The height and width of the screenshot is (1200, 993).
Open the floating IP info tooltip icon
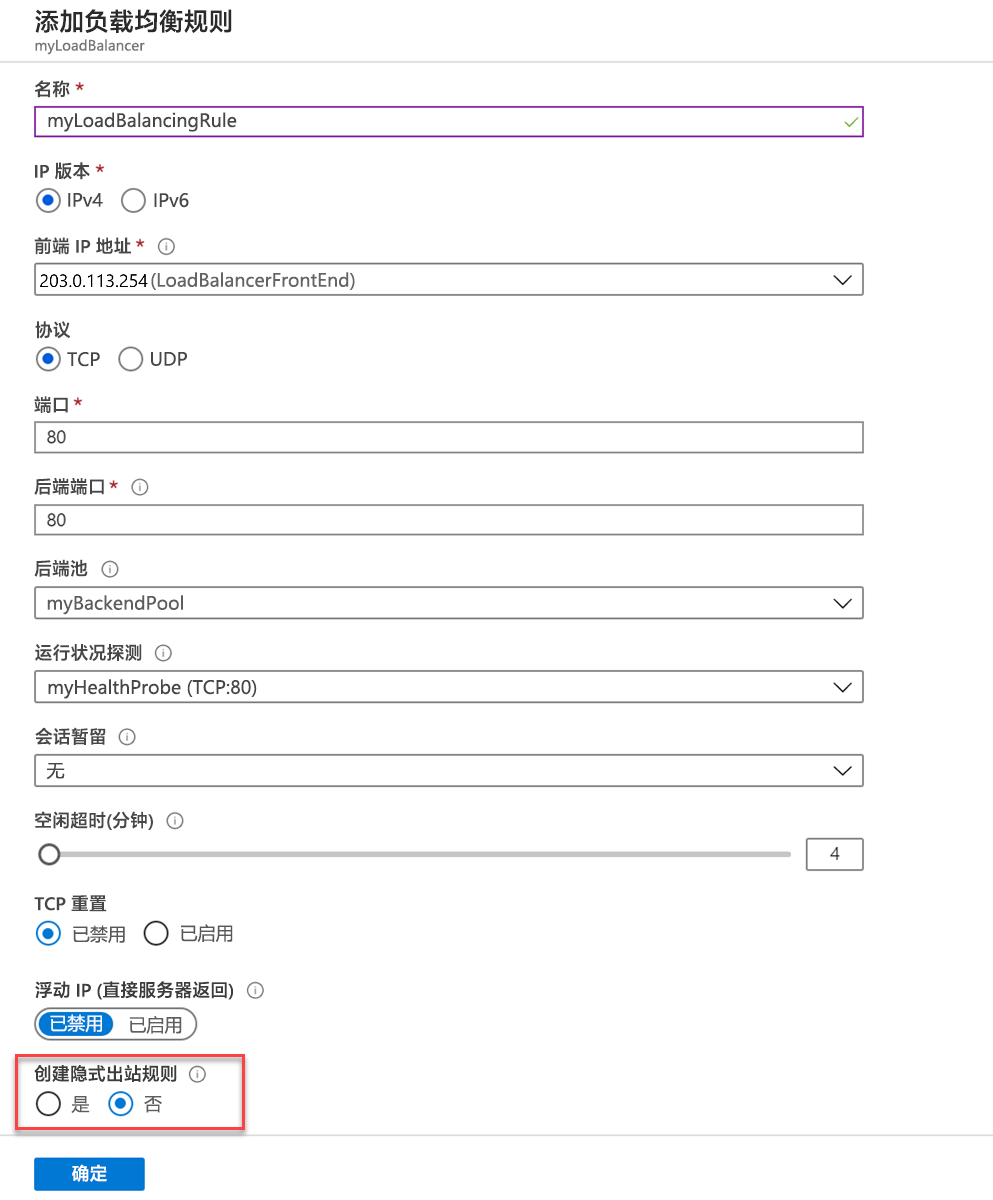tap(256, 990)
